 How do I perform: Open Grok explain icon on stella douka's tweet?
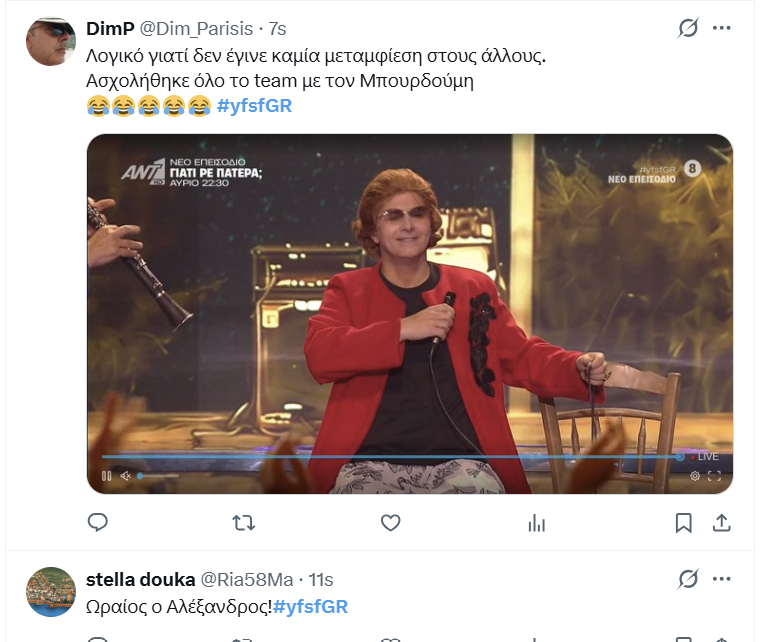tap(688, 579)
